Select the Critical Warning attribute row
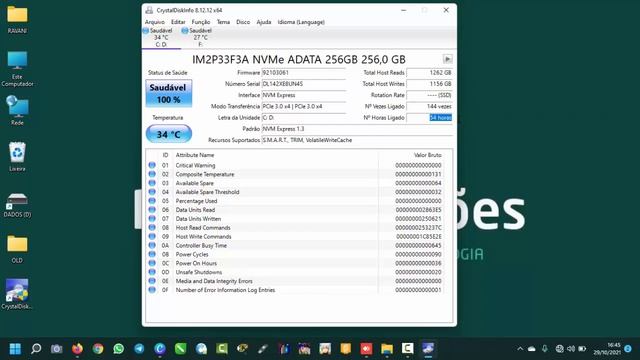The height and width of the screenshot is (360, 640). [x=296, y=165]
